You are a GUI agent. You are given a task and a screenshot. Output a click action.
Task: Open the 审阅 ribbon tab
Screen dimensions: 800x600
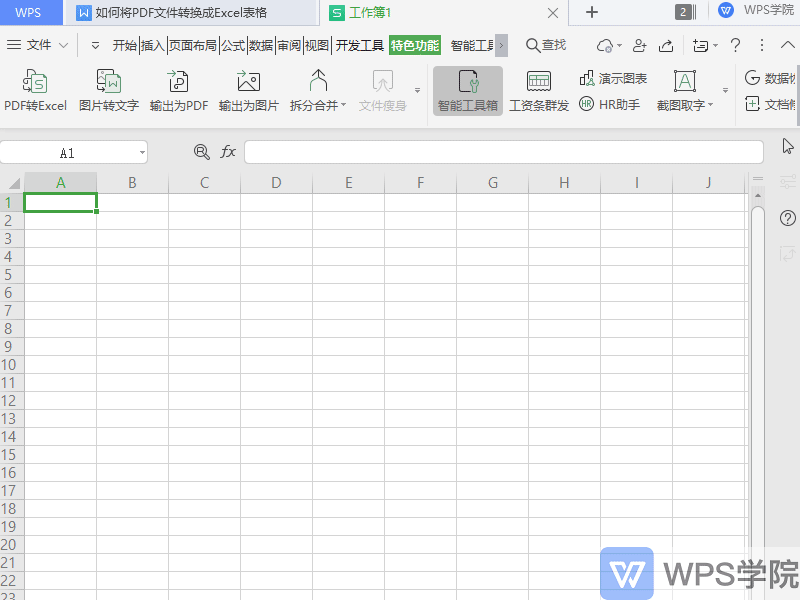pyautogui.click(x=289, y=45)
